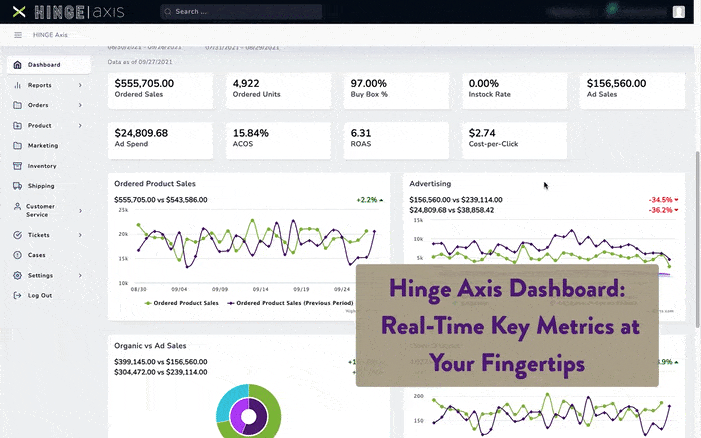Click the Organic vs Ad Sales donut chart
Viewport: 701px width, 438px height.
tap(249, 412)
